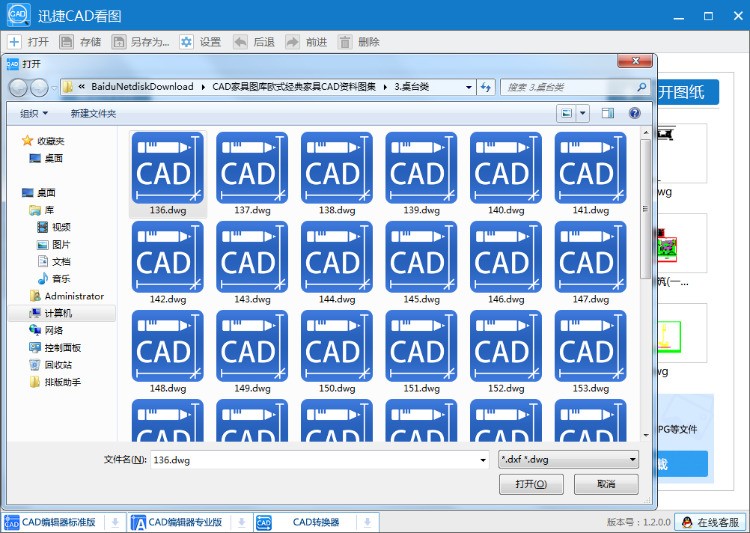
Task: Select the 147.dwg CAD file icon
Action: (x=591, y=257)
